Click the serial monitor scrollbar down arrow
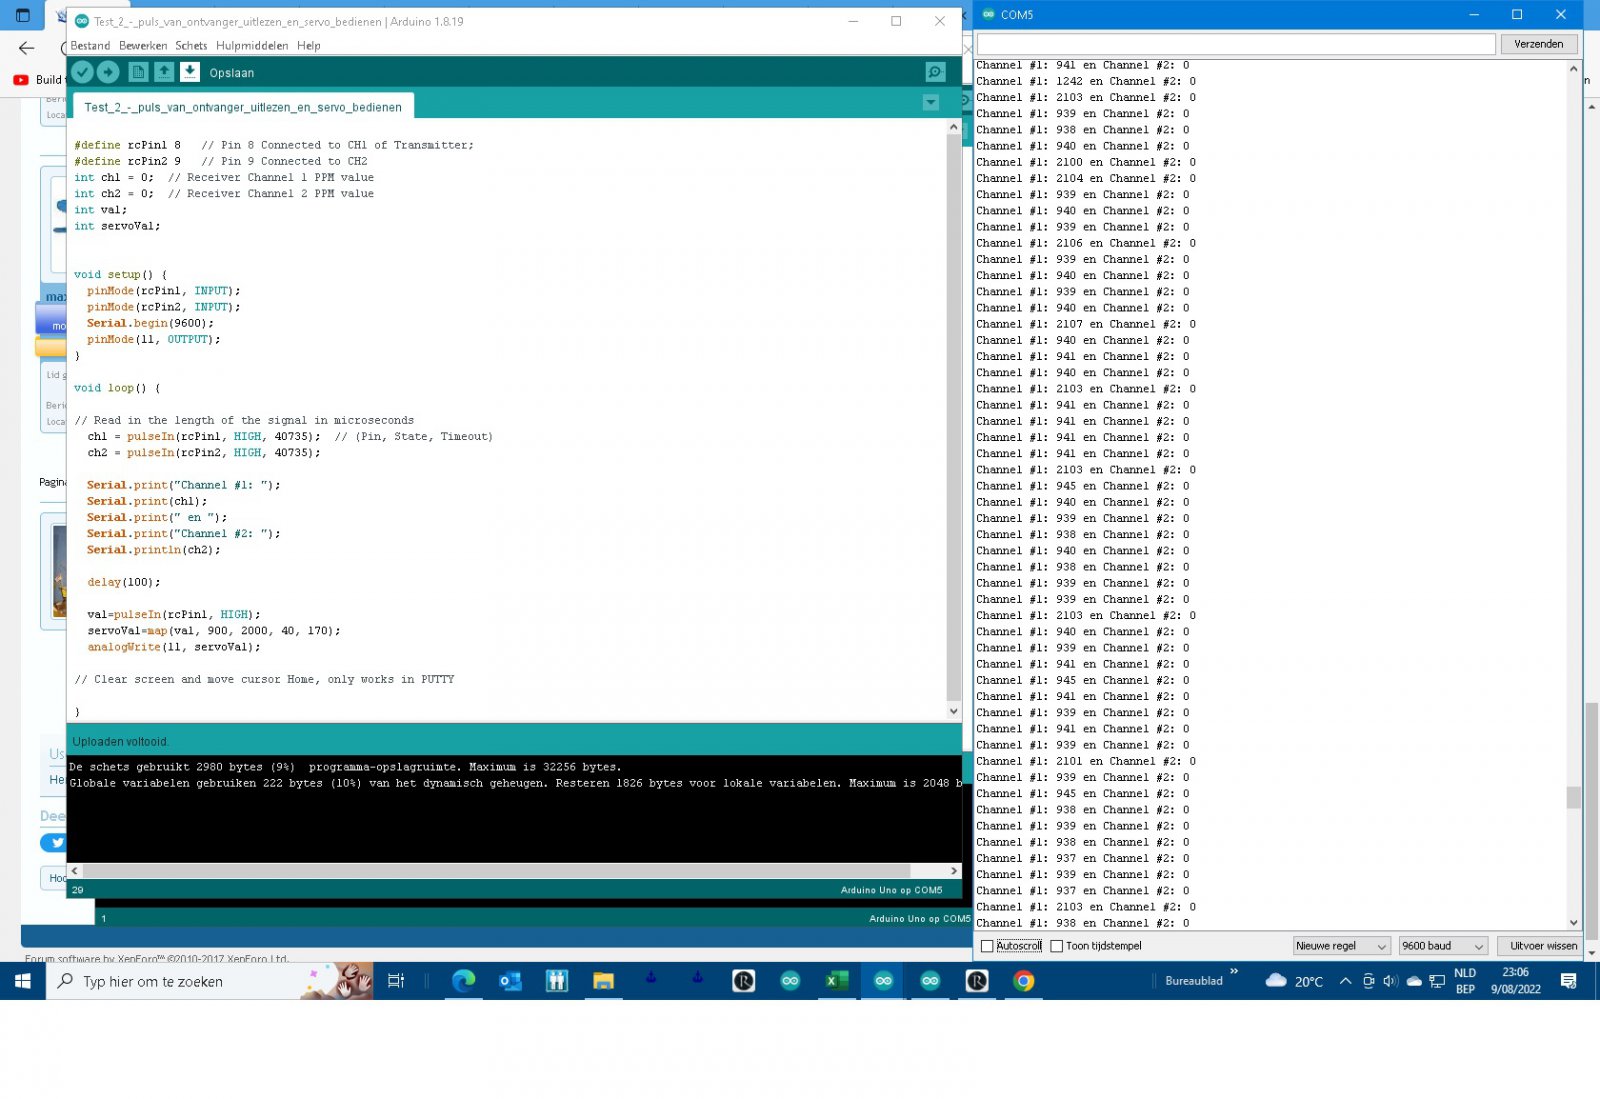The image size is (1600, 1099). click(x=1574, y=923)
